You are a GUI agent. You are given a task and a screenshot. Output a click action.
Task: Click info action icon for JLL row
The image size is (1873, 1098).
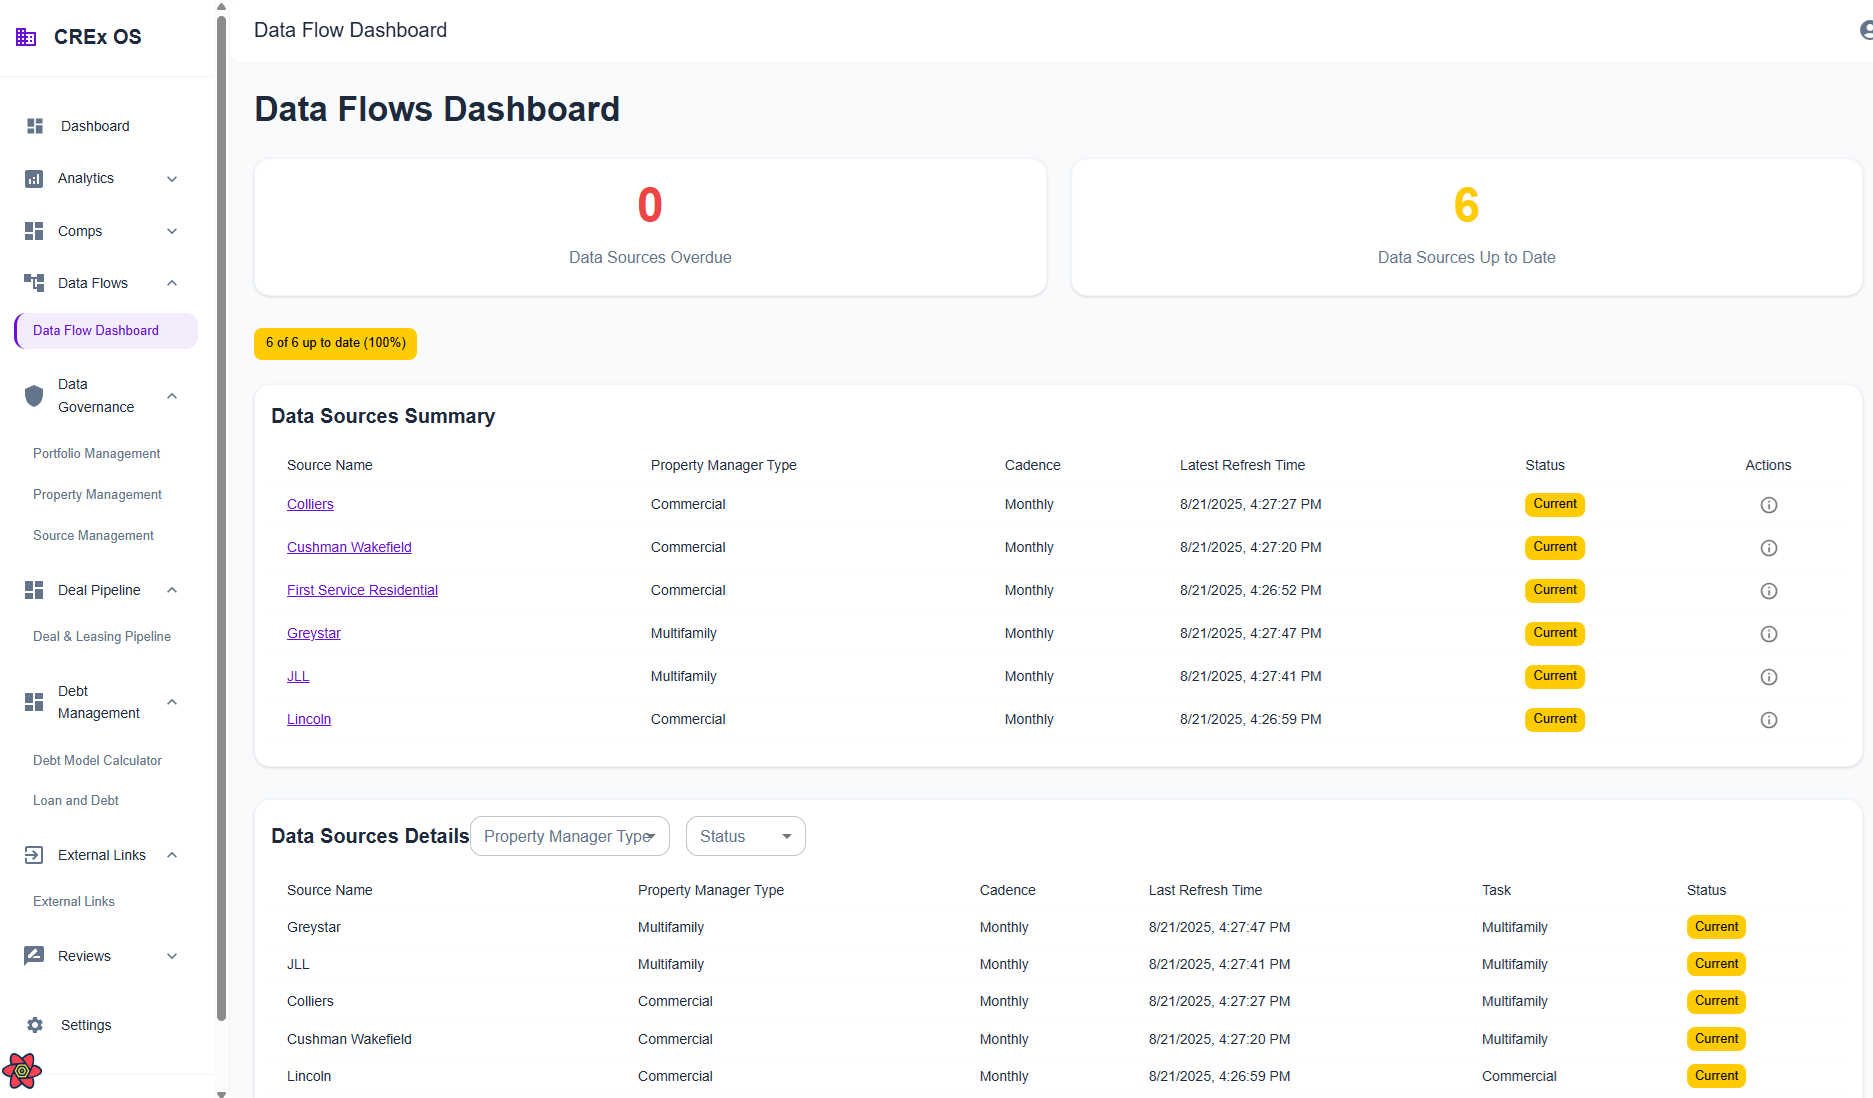[1768, 677]
